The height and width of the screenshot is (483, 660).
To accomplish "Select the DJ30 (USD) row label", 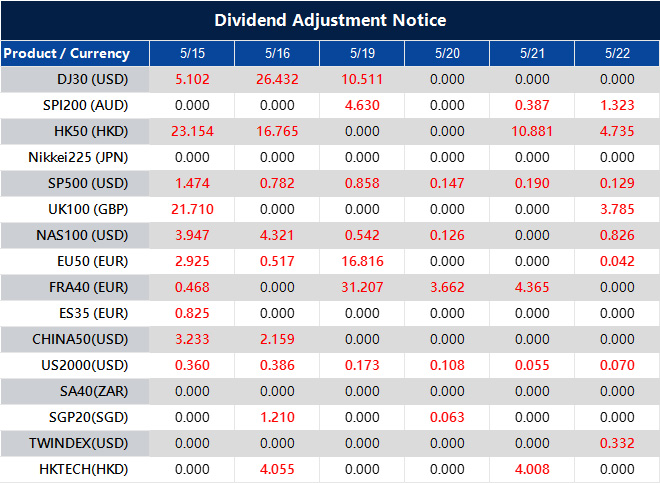I will 79,79.
